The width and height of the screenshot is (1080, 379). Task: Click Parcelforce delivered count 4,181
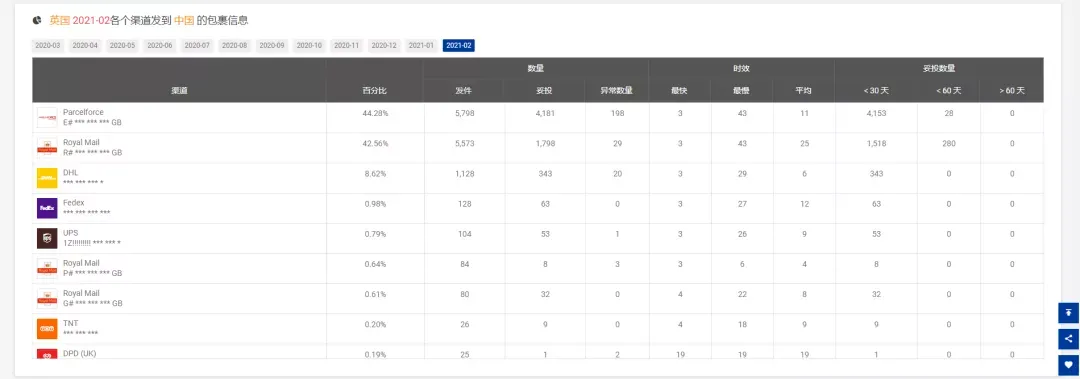(544, 113)
